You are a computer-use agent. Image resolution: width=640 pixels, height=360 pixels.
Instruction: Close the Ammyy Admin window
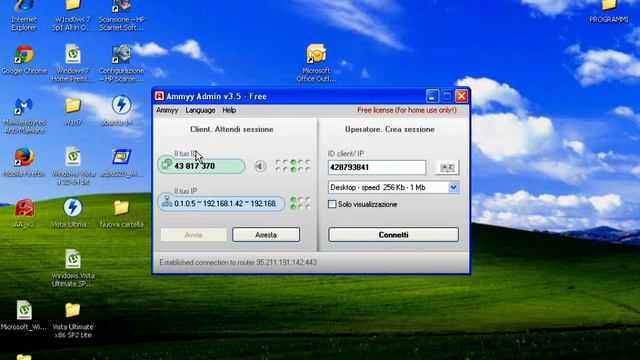(462, 96)
